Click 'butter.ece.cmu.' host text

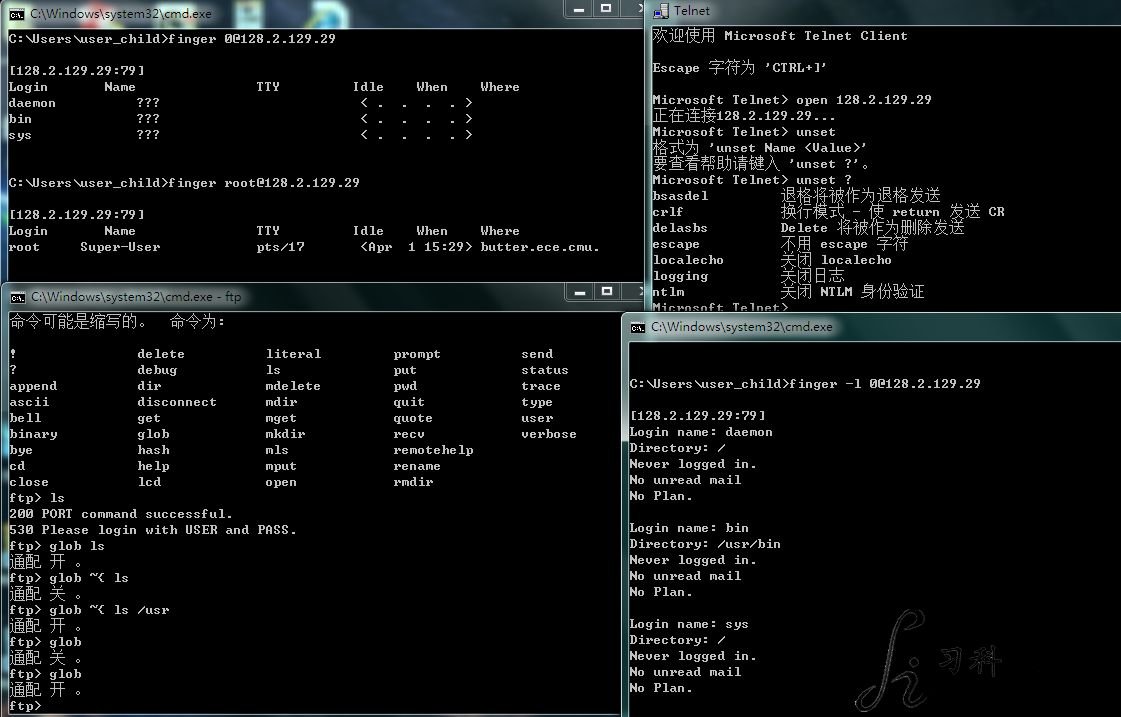point(540,247)
